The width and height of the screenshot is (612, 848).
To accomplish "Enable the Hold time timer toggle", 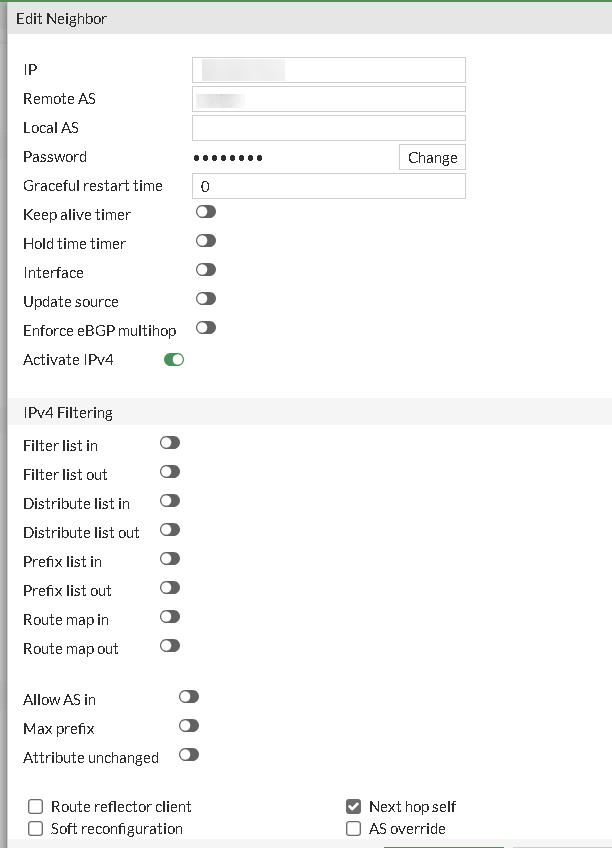I will pos(205,241).
